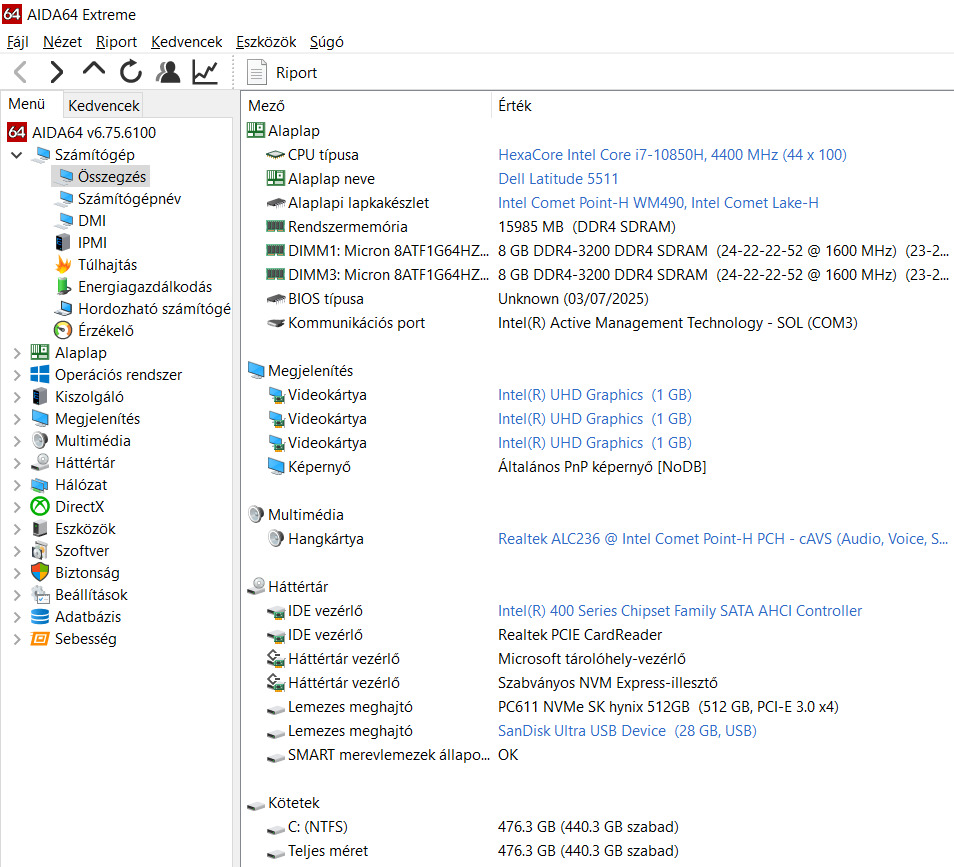This screenshot has width=954, height=867.
Task: Expand the Megjelenítés tree node
Action: [17, 419]
